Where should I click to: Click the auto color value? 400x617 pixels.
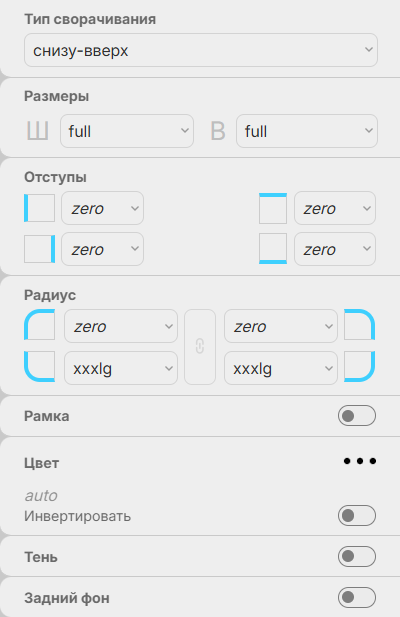click(41, 495)
